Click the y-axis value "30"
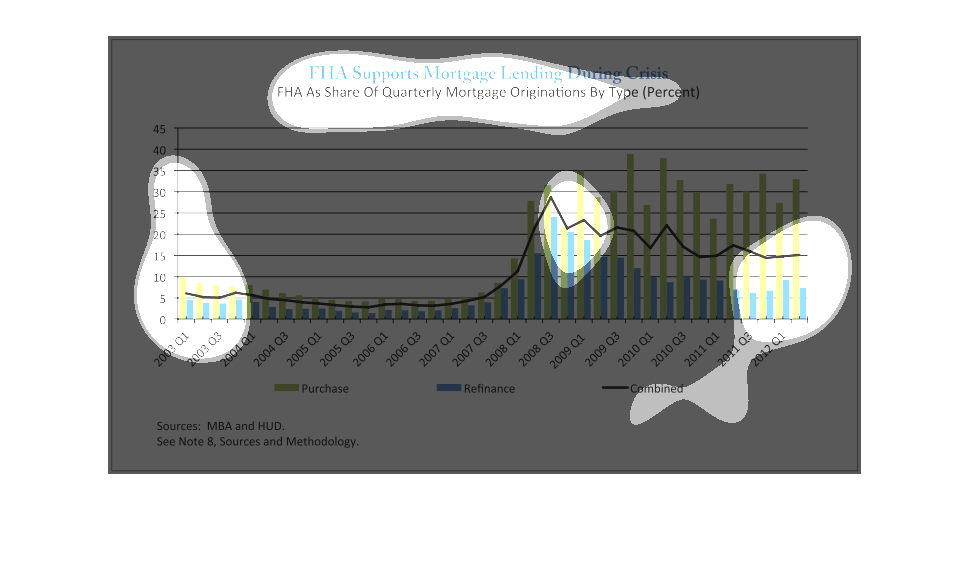970x568 pixels. pos(160,193)
